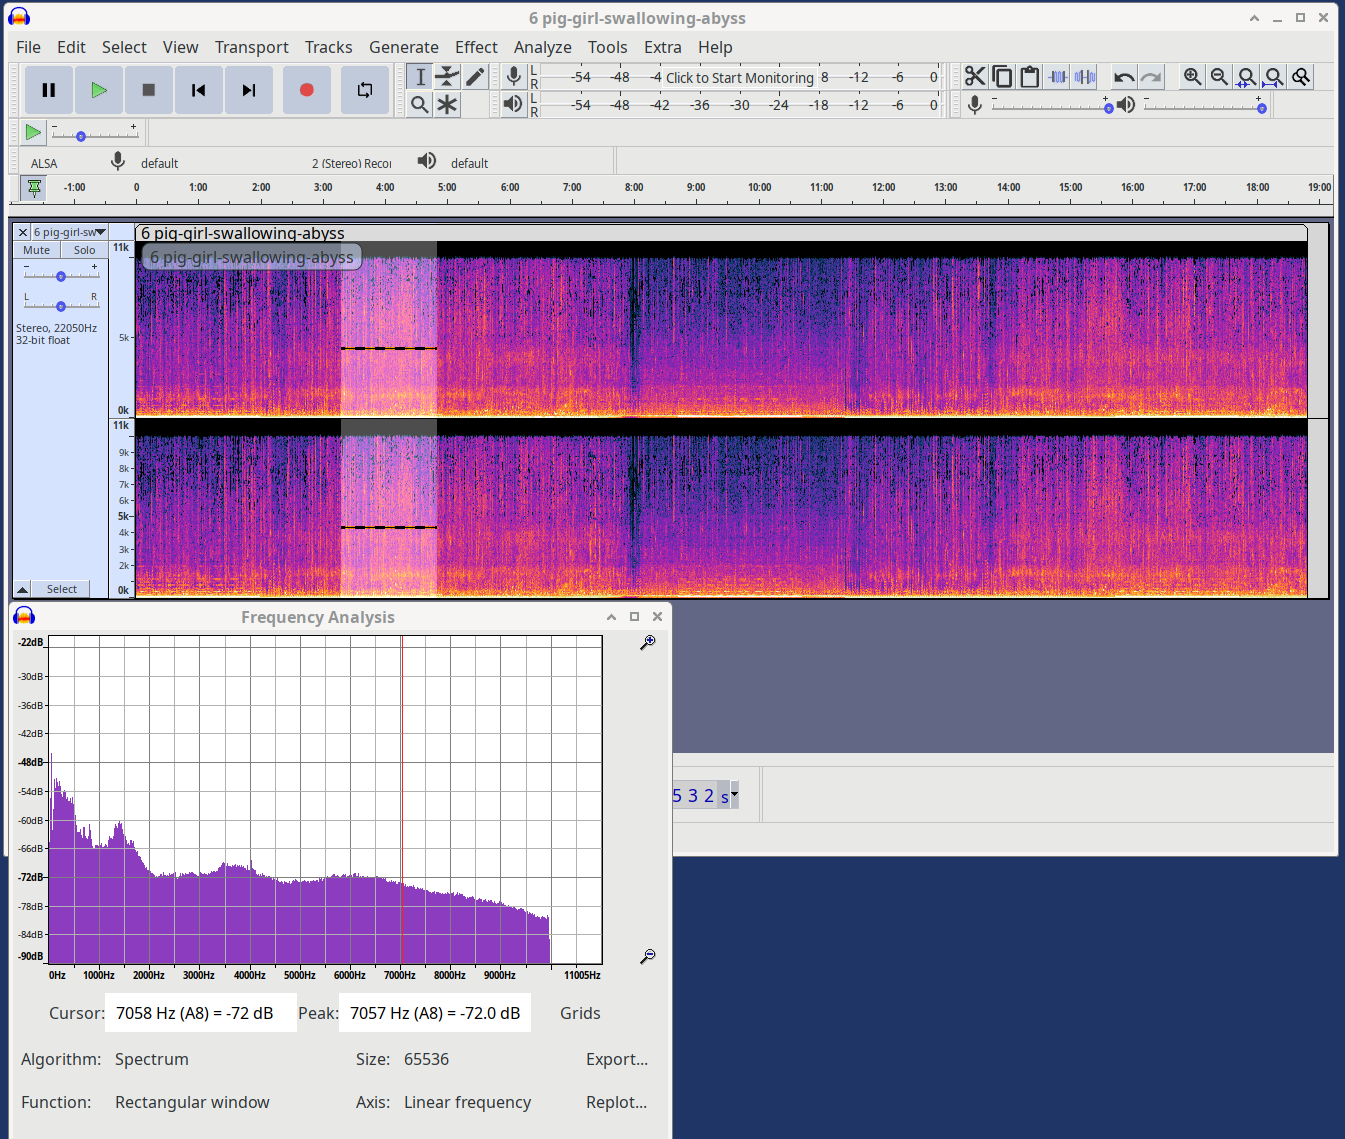
Task: Click Replot... in Frequency Analysis
Action: coord(616,1102)
